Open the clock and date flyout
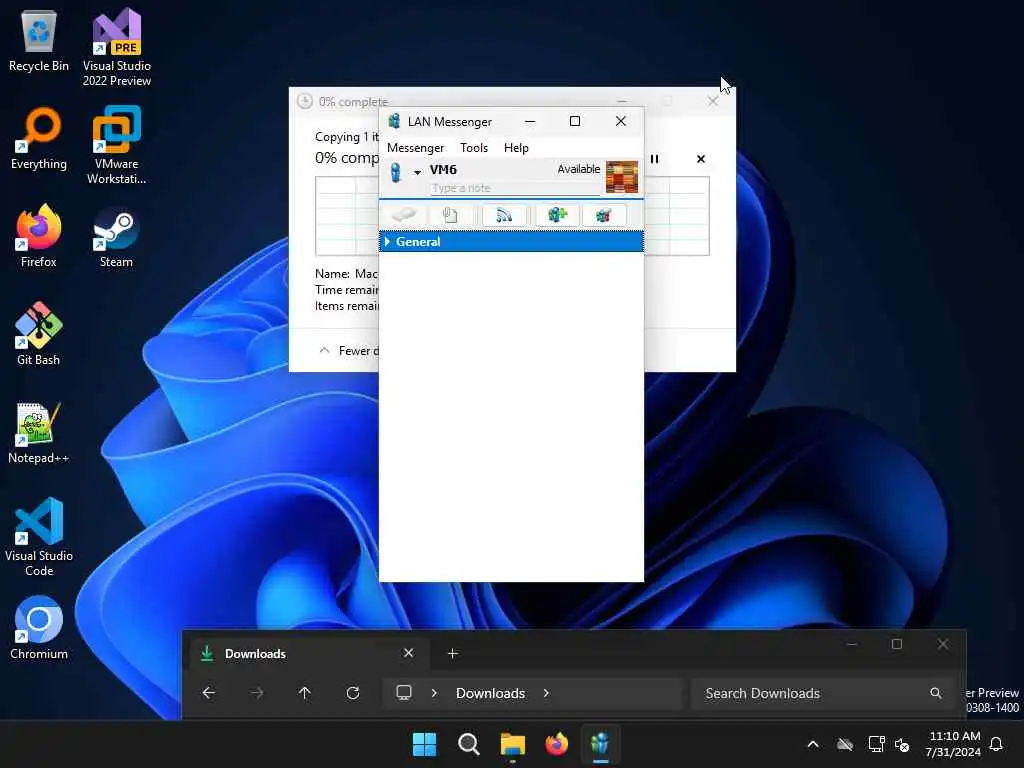Screen dimensions: 1024x768 [953, 744]
